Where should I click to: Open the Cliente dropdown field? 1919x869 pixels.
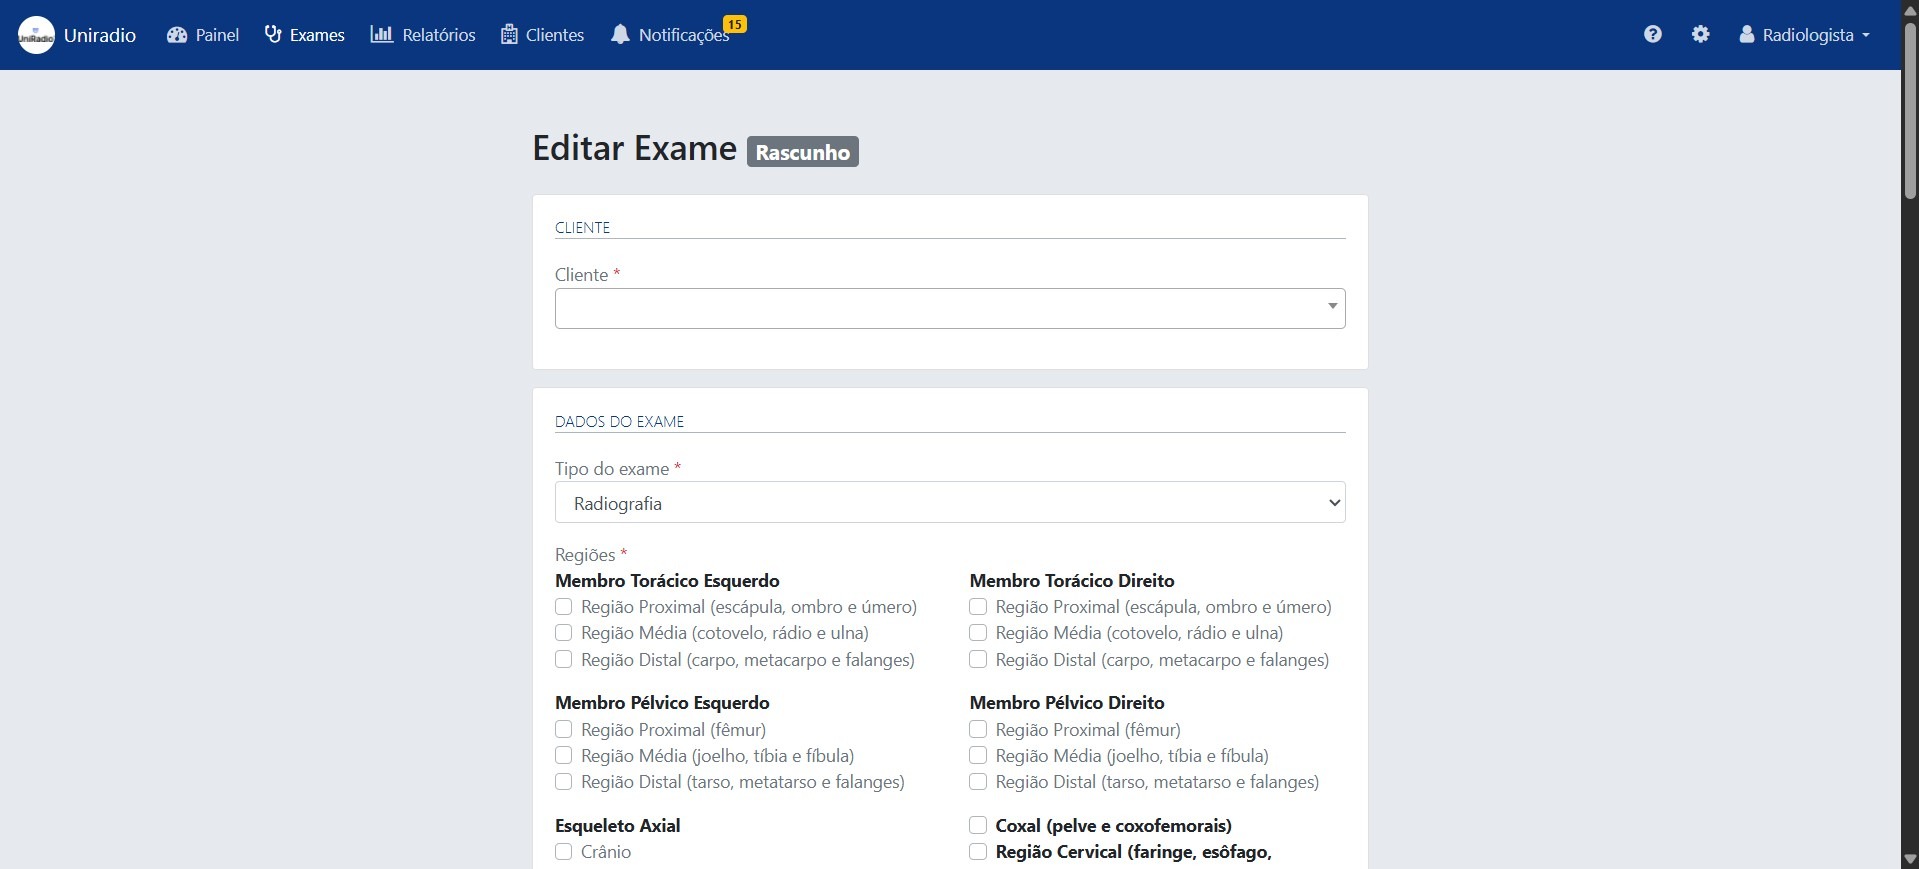pyautogui.click(x=949, y=308)
